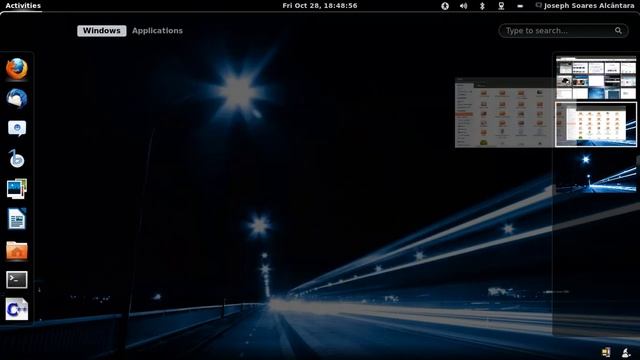Open the volume control in top bar
Viewport: 640px width, 360px height.
click(463, 6)
